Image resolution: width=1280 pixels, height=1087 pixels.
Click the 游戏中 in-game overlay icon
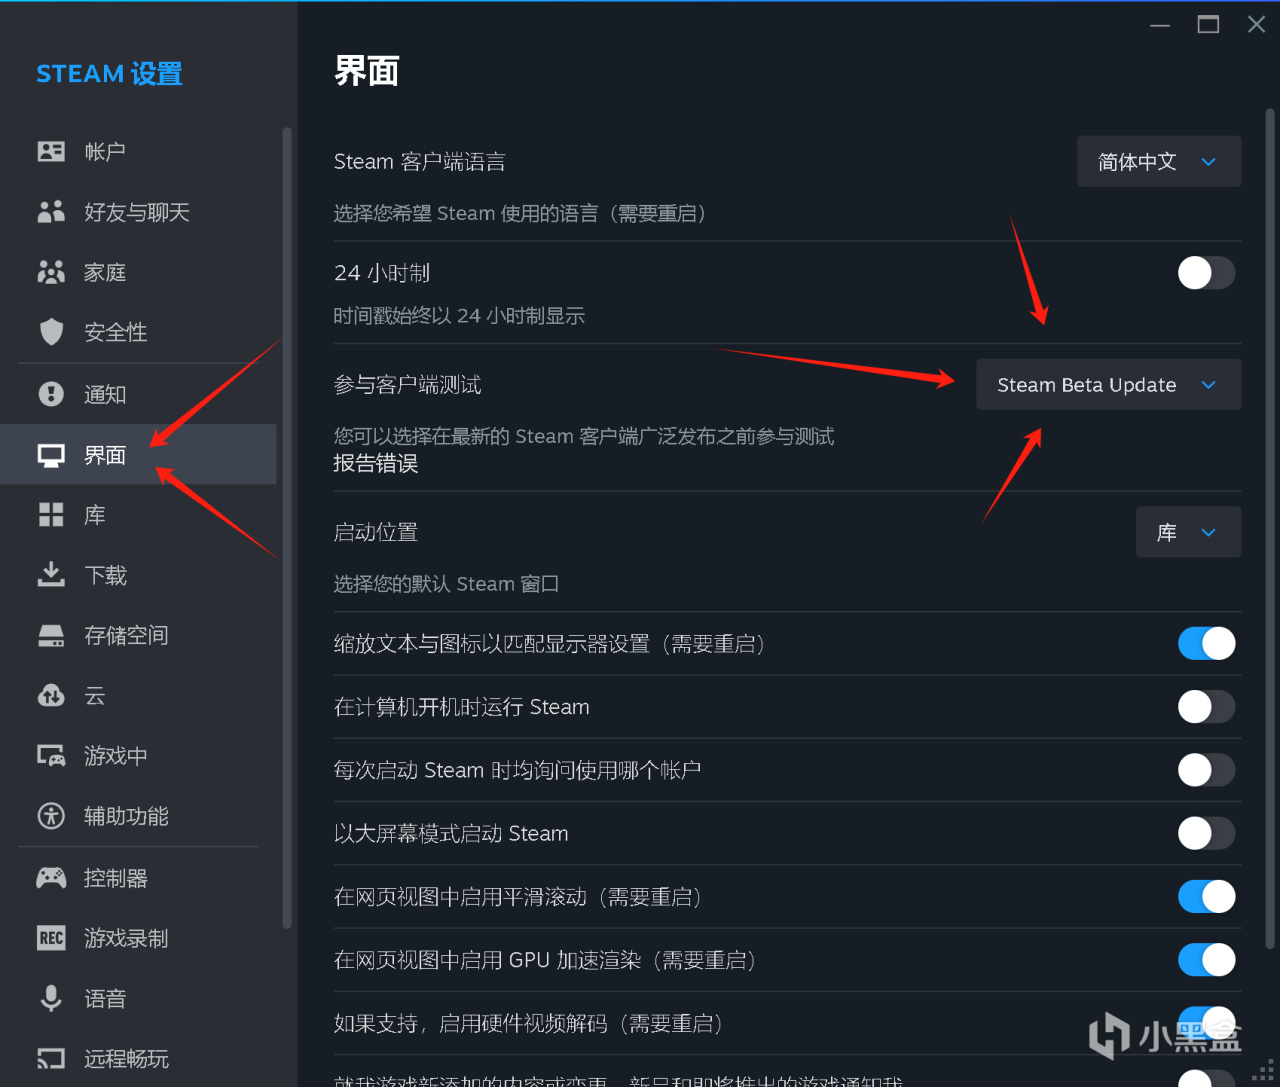click(51, 756)
